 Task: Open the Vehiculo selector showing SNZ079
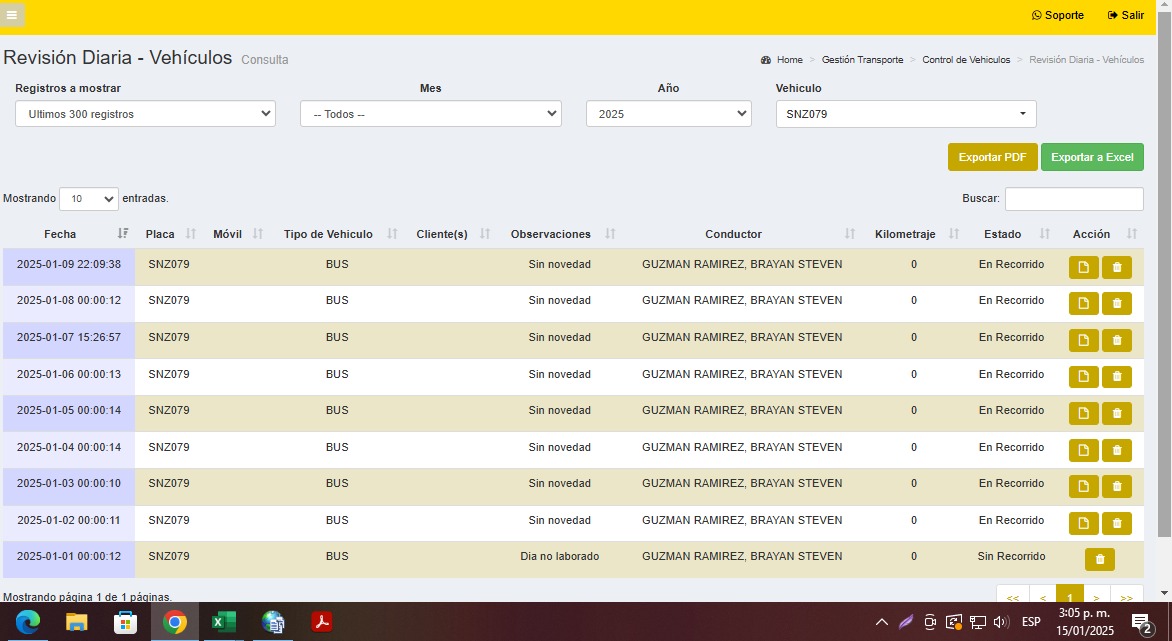pos(905,114)
